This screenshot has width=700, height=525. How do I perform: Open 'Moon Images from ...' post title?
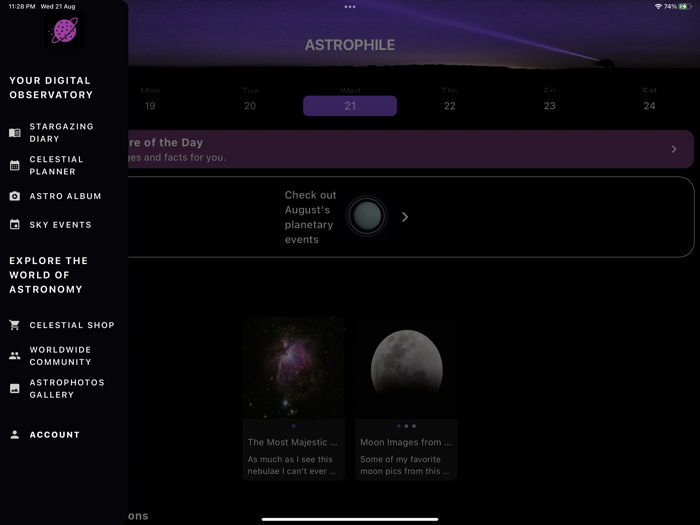point(405,442)
